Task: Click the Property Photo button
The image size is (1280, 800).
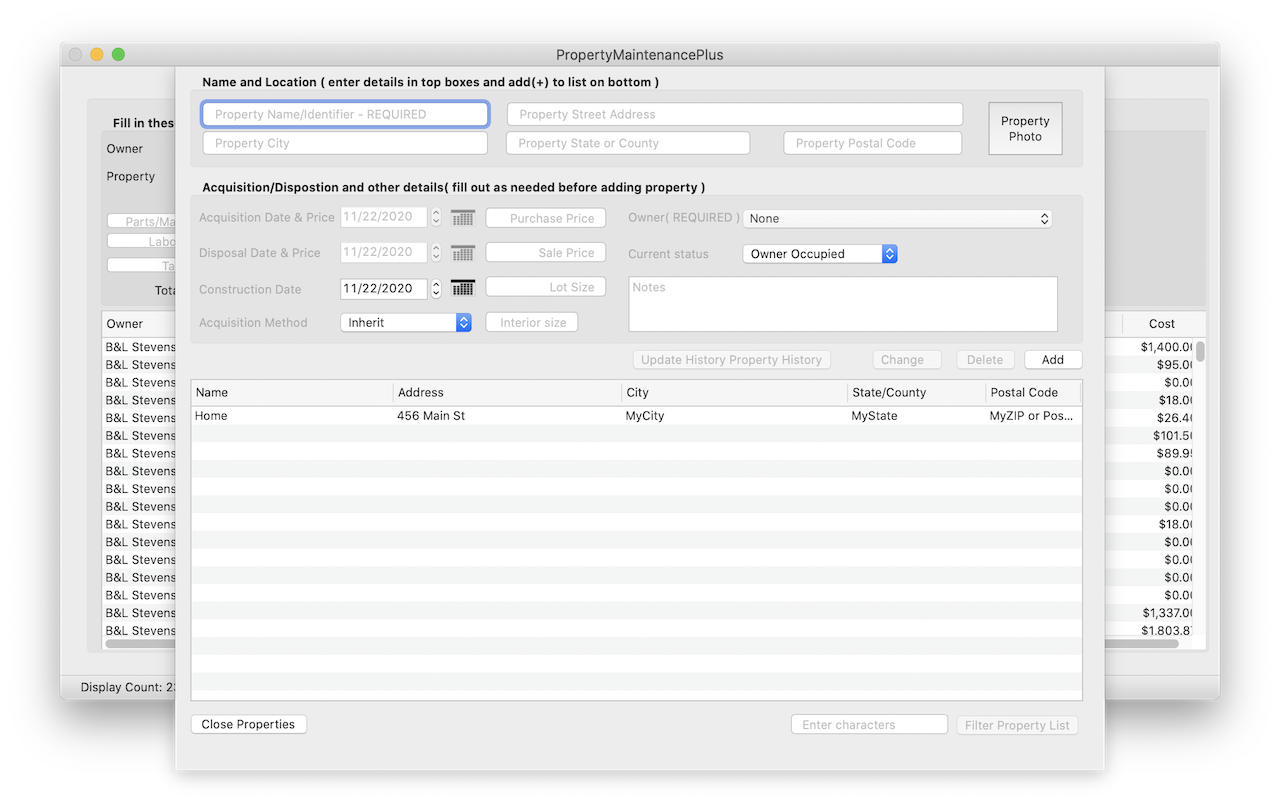Action: coord(1025,129)
